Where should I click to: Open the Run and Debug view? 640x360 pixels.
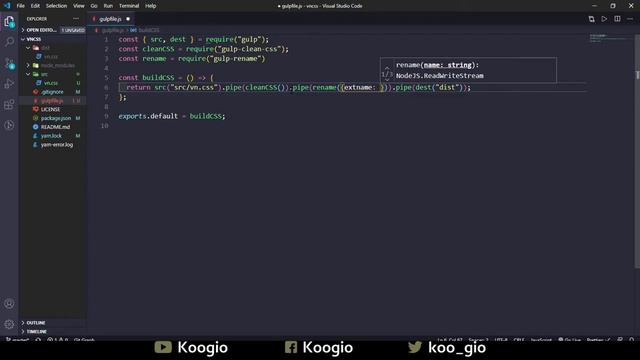click(9, 84)
